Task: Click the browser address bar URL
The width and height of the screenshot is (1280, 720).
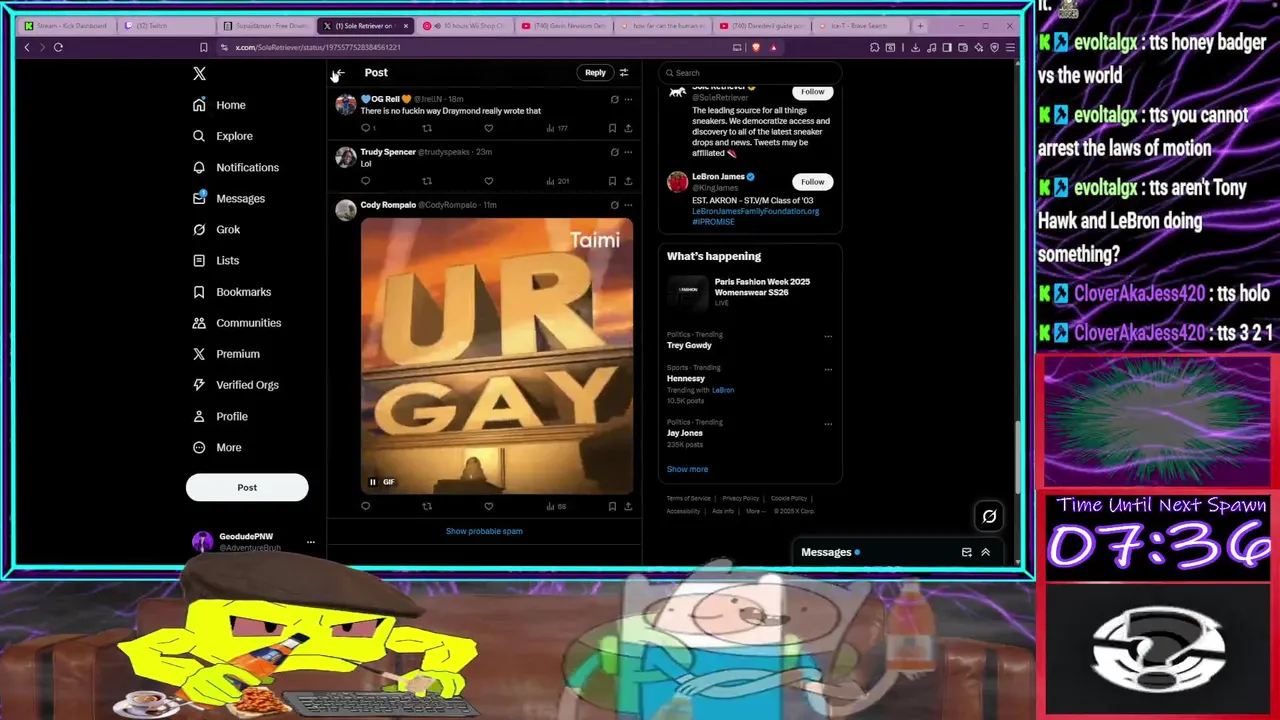Action: (318, 47)
